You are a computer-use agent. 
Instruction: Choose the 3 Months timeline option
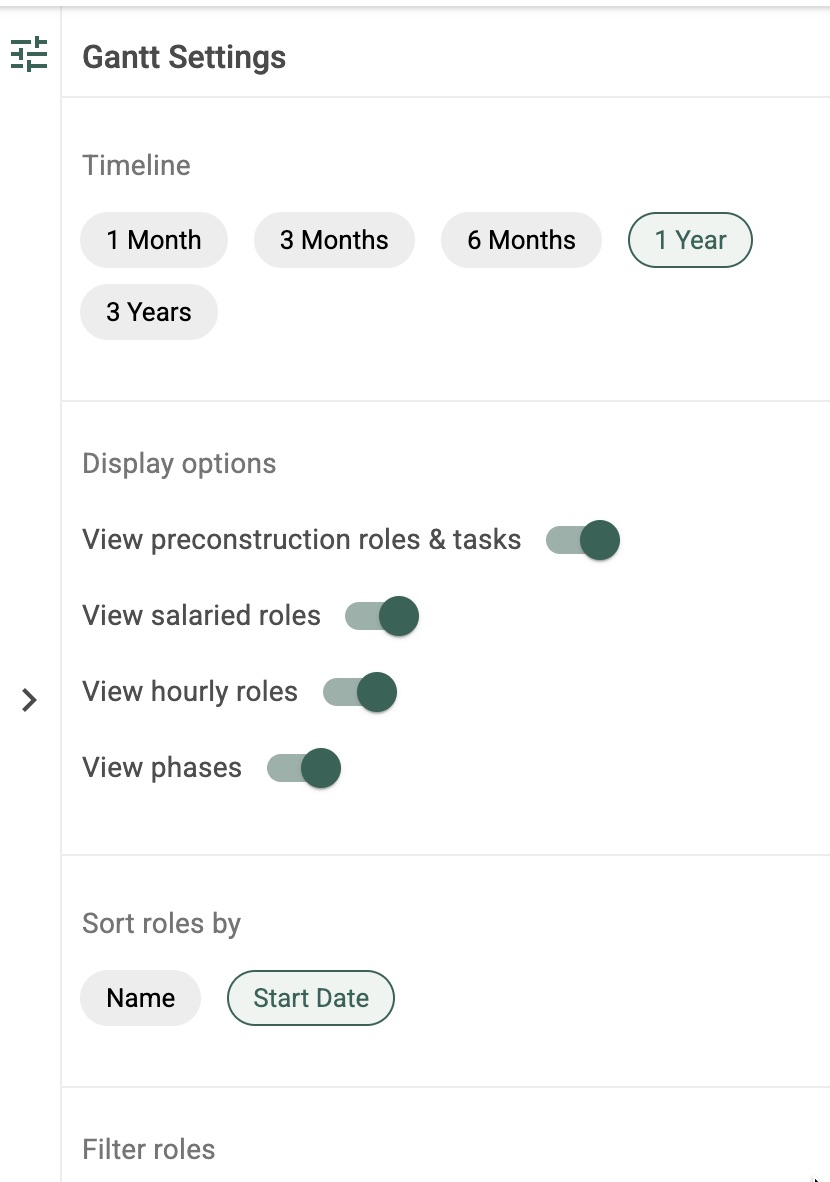(334, 240)
